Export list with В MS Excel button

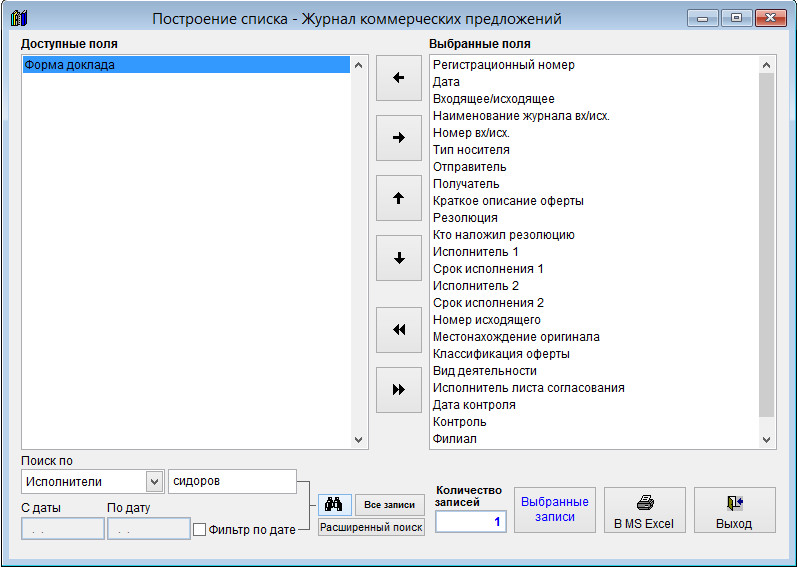tap(644, 510)
